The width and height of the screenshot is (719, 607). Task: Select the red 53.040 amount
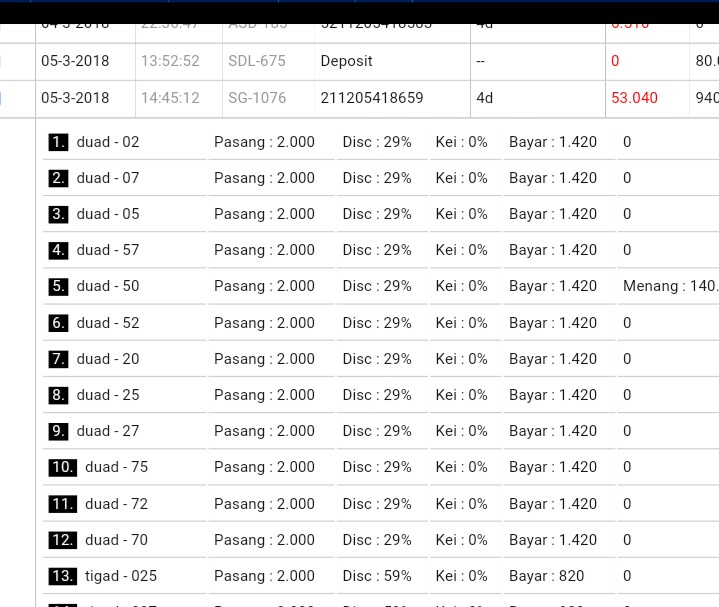(634, 98)
